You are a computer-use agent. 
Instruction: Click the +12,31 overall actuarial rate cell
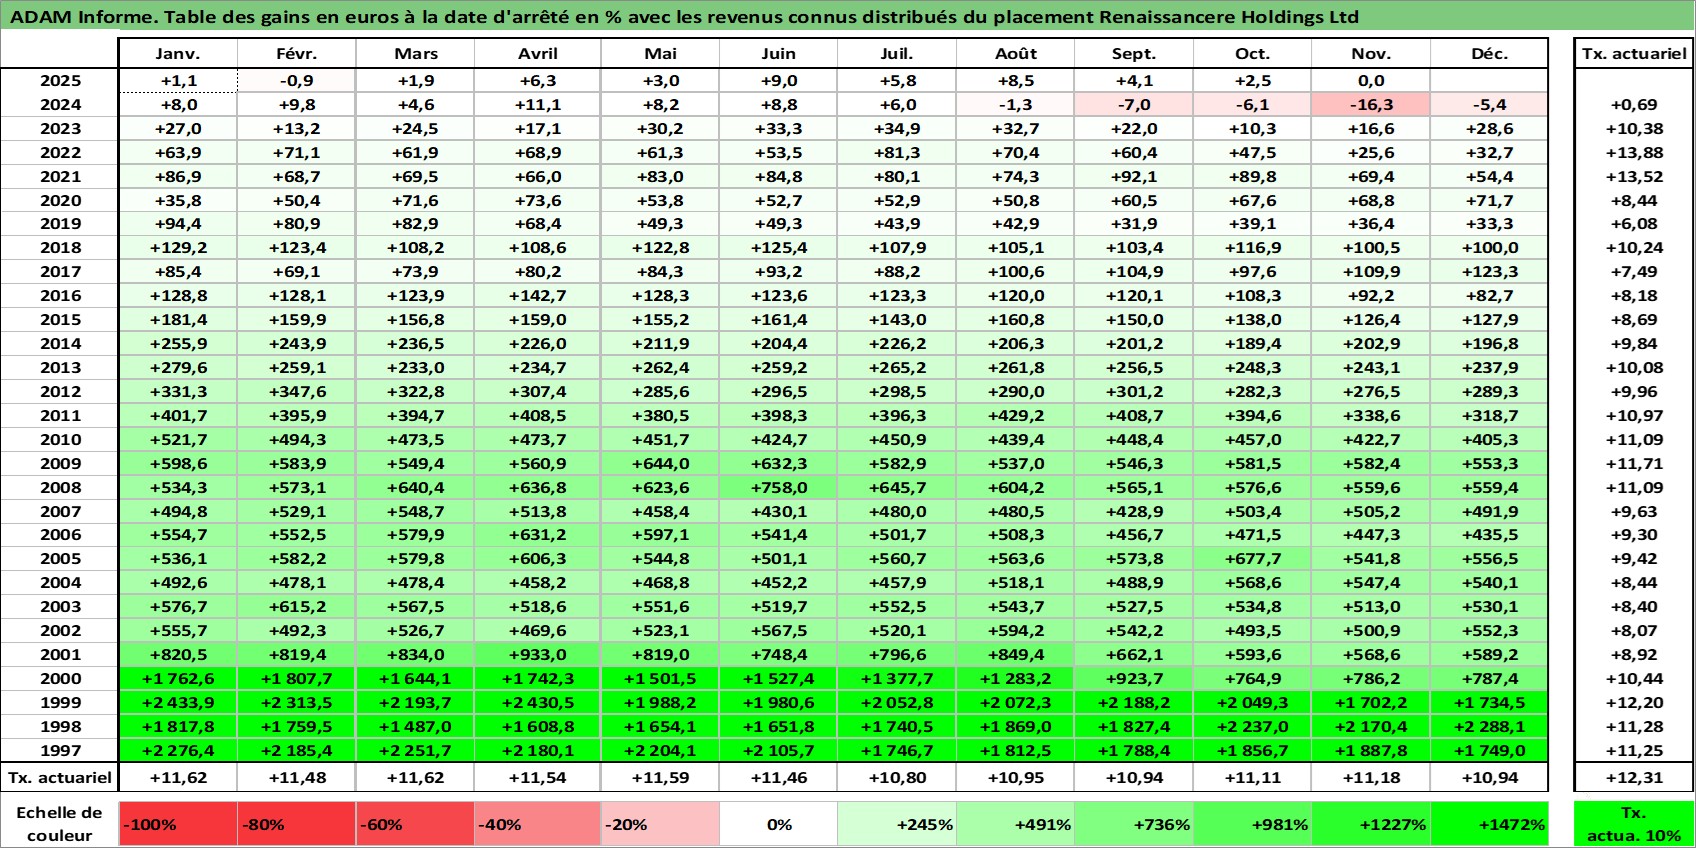tap(1634, 777)
